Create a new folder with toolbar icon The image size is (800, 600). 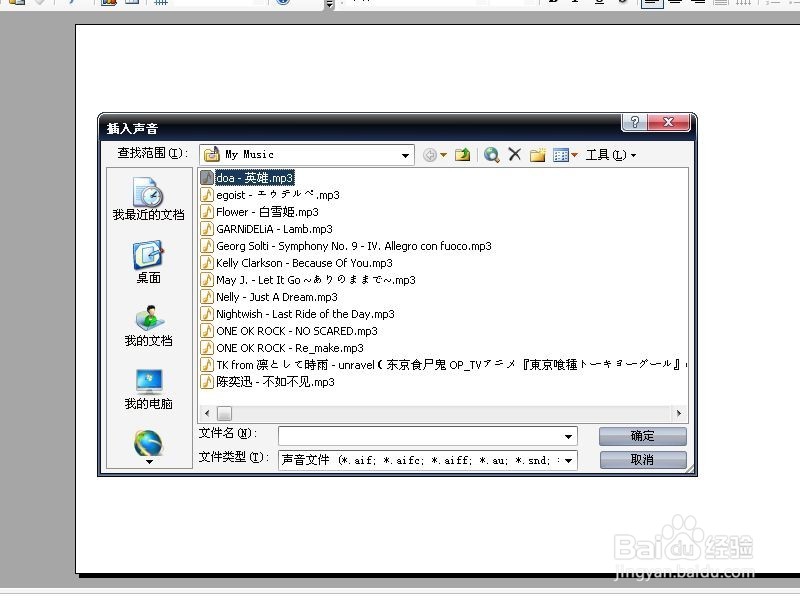[537, 155]
